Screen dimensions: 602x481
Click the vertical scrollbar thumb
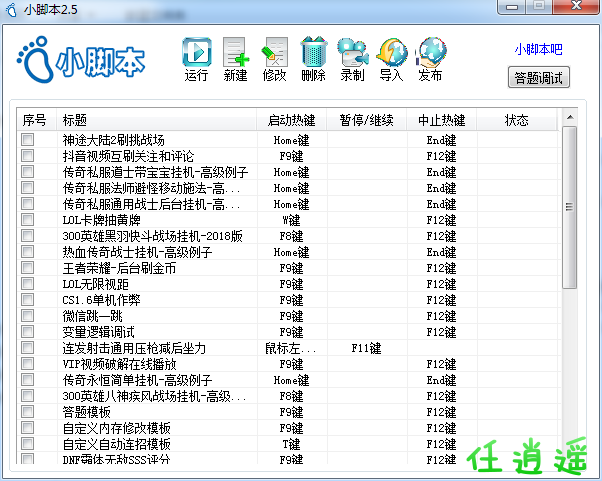(570, 207)
